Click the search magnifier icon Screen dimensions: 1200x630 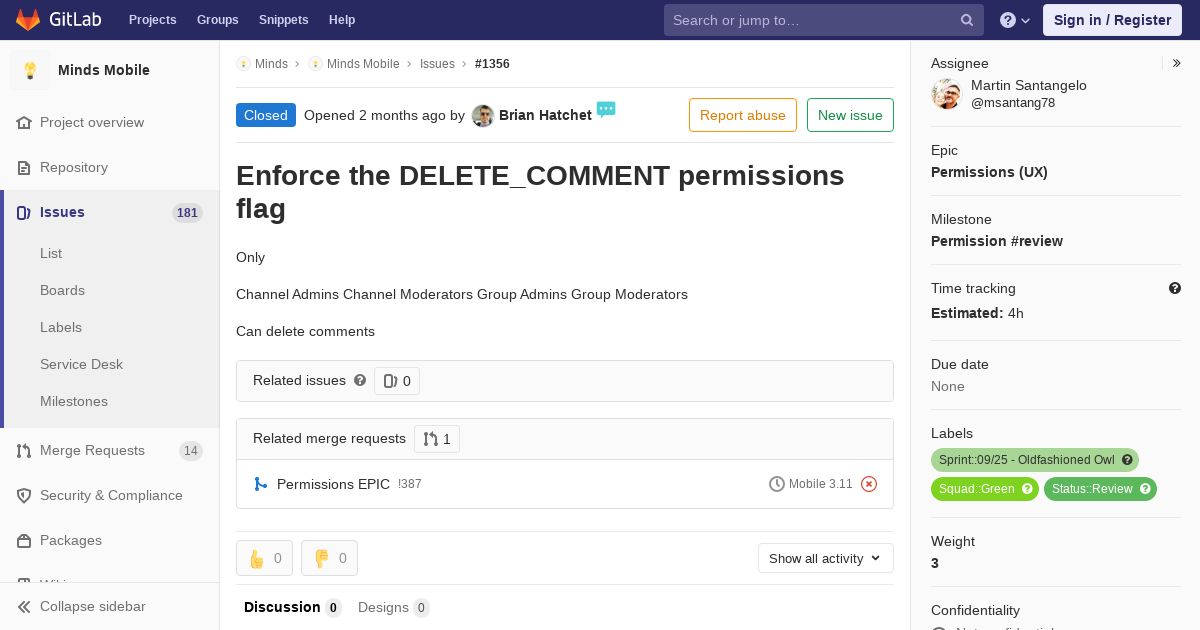(x=967, y=20)
